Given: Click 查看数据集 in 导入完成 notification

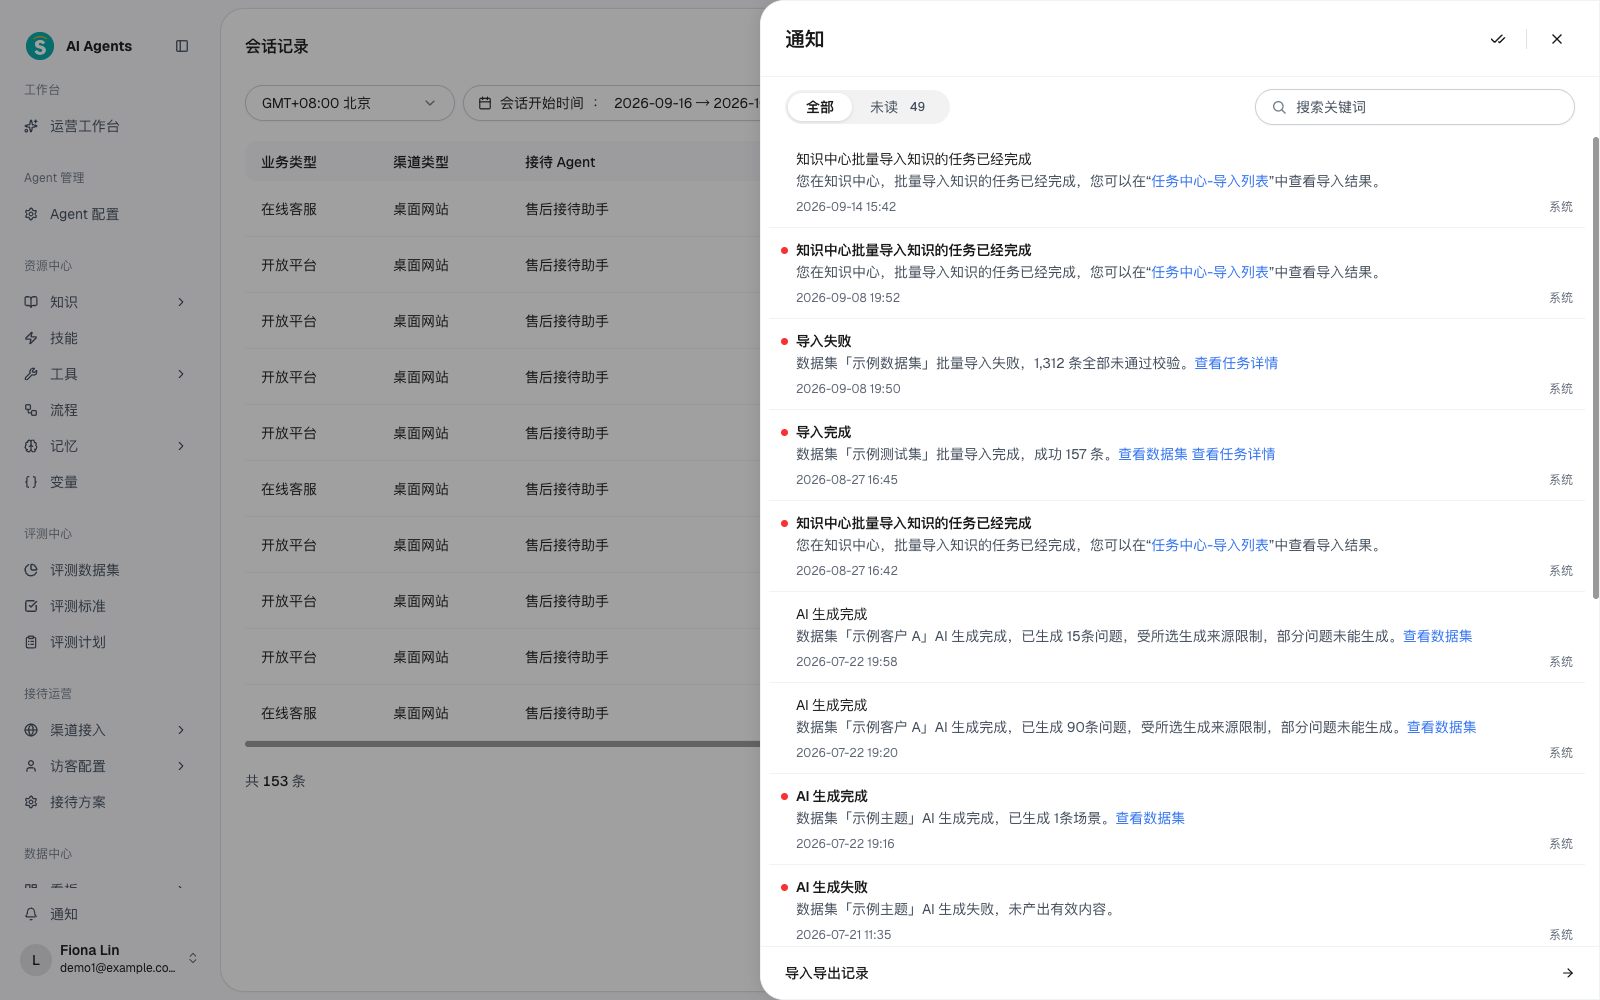Looking at the screenshot, I should click(x=1153, y=454).
